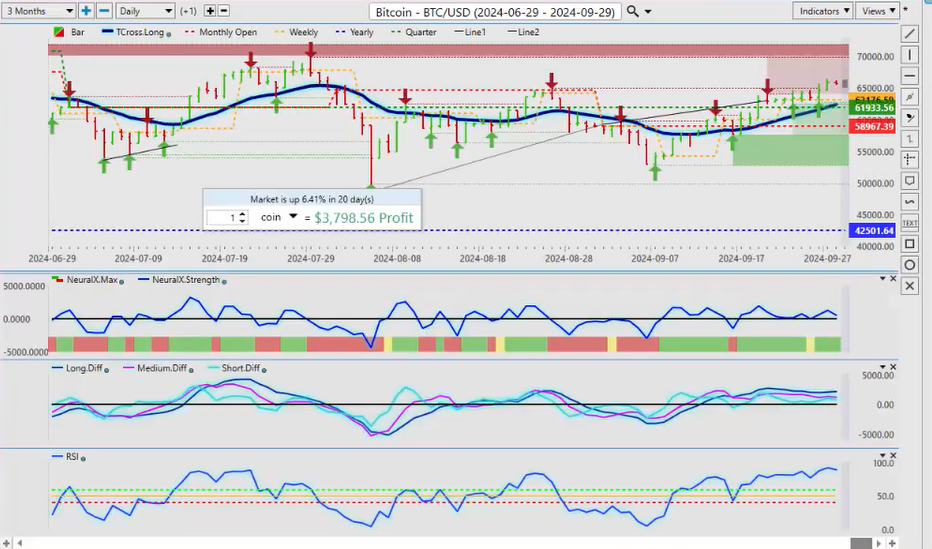Click the green 61933.56 price label
The image size is (932, 549).
click(872, 108)
